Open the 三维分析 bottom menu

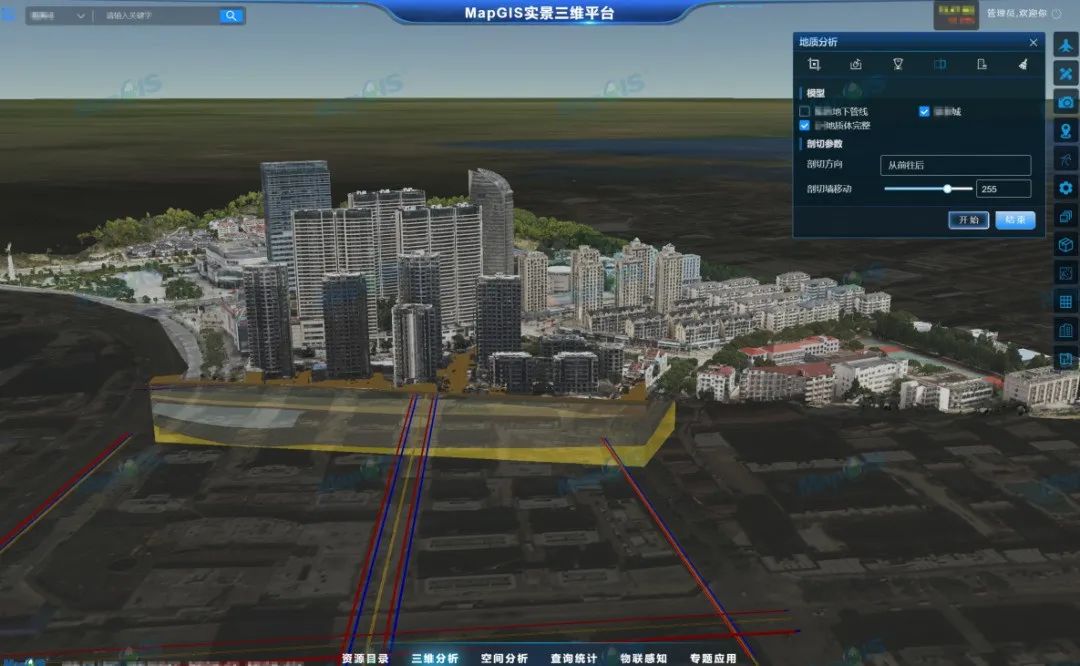[x=435, y=658]
